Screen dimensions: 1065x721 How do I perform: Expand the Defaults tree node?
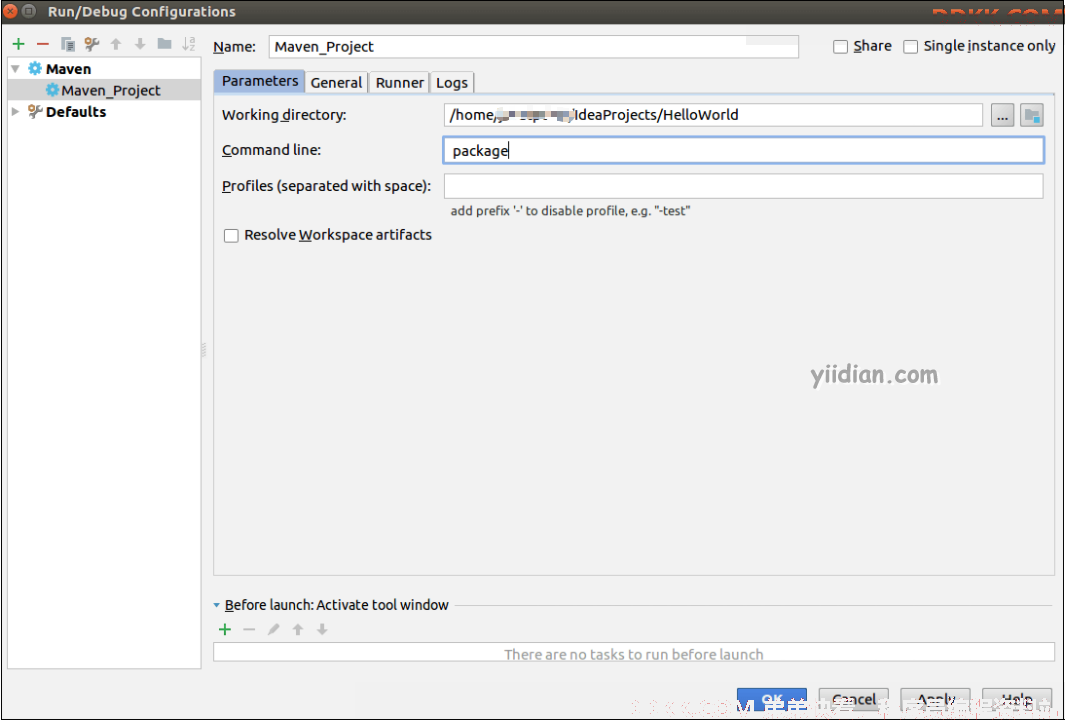pos(16,111)
